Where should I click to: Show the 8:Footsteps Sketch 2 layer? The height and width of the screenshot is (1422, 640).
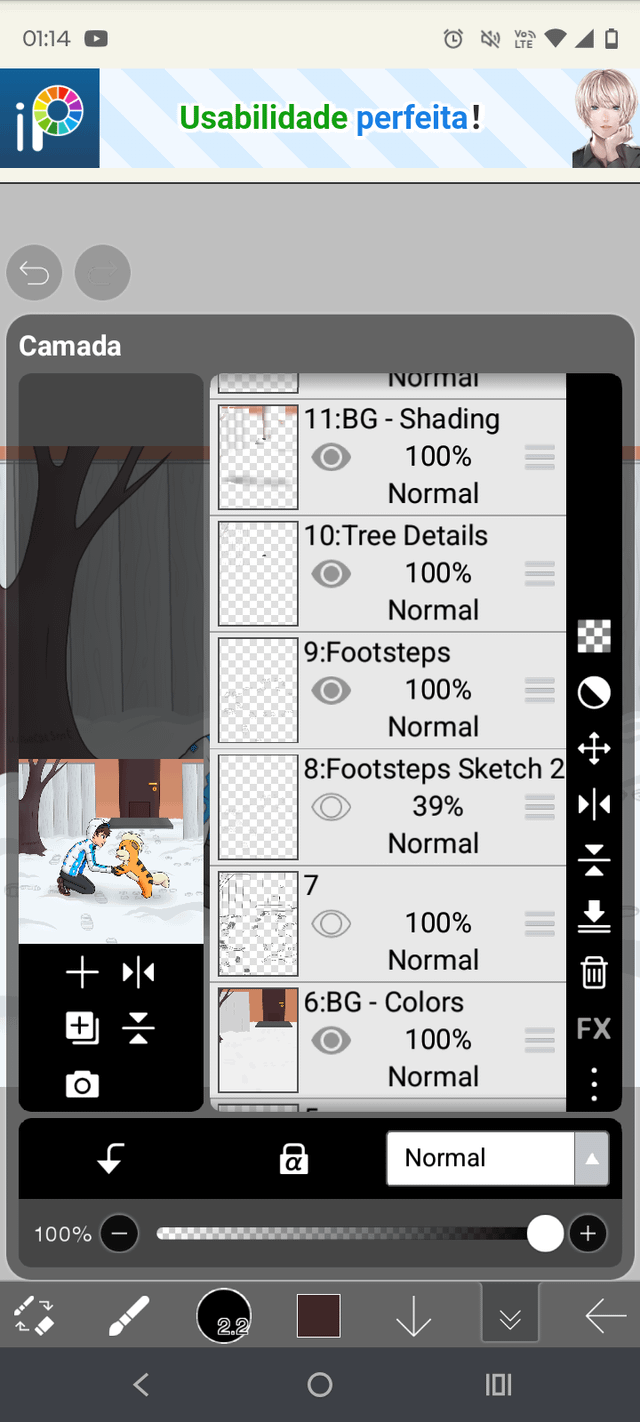pos(331,807)
